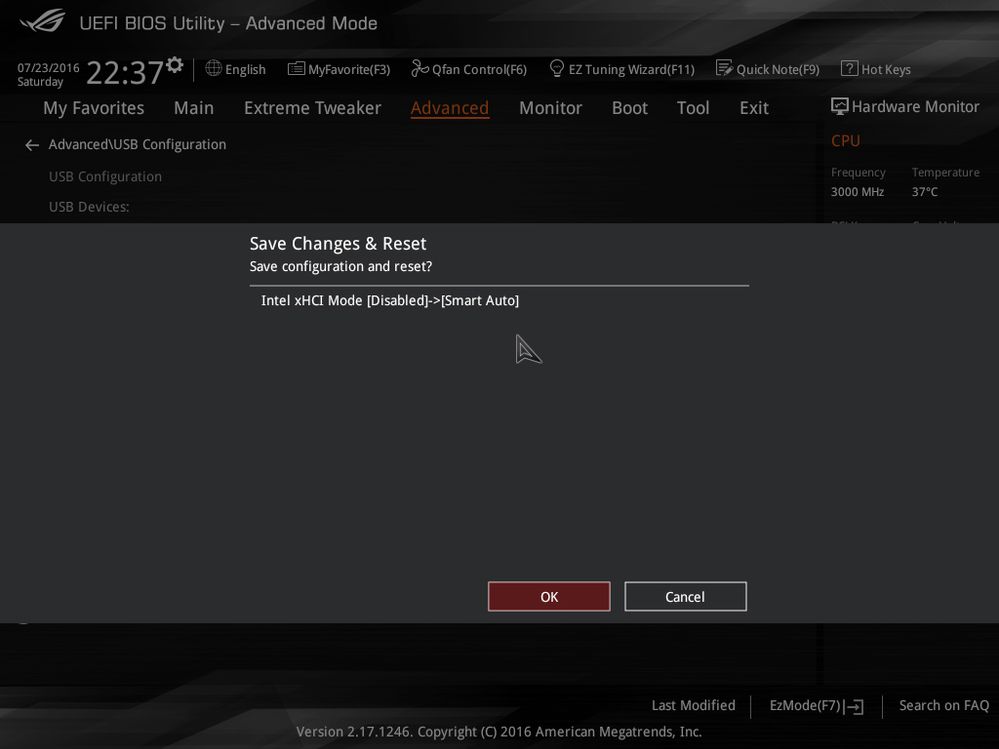Go to the Extreme Tweaker tab
The width and height of the screenshot is (999, 749).
click(x=312, y=108)
